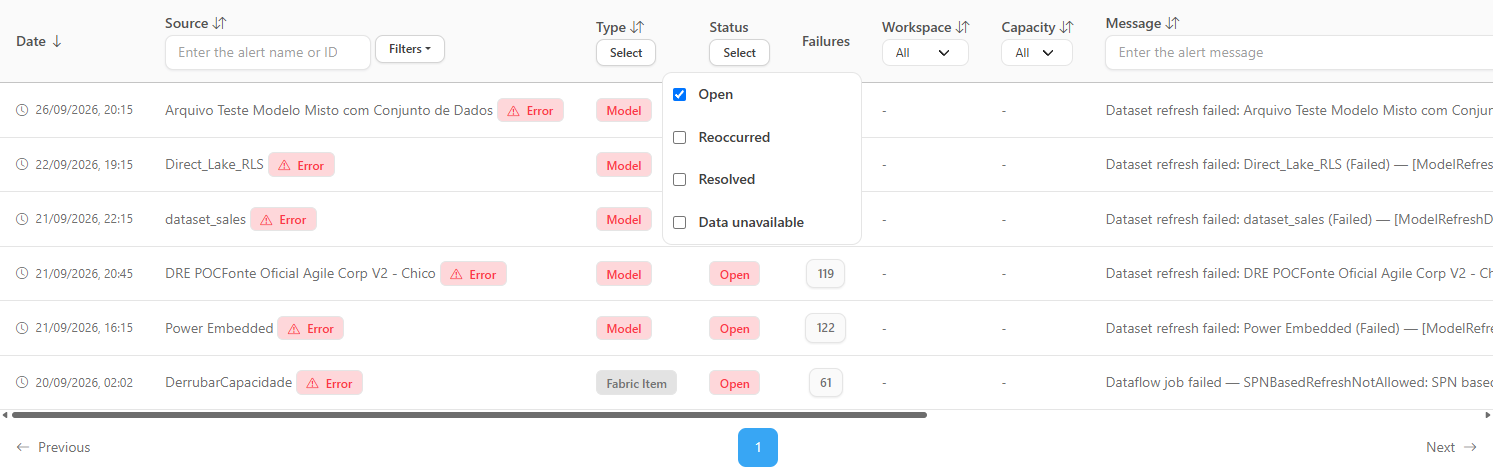Sort by Date descending arrow icon
Screen dimensions: 1493x468
pyautogui.click(x=56, y=41)
